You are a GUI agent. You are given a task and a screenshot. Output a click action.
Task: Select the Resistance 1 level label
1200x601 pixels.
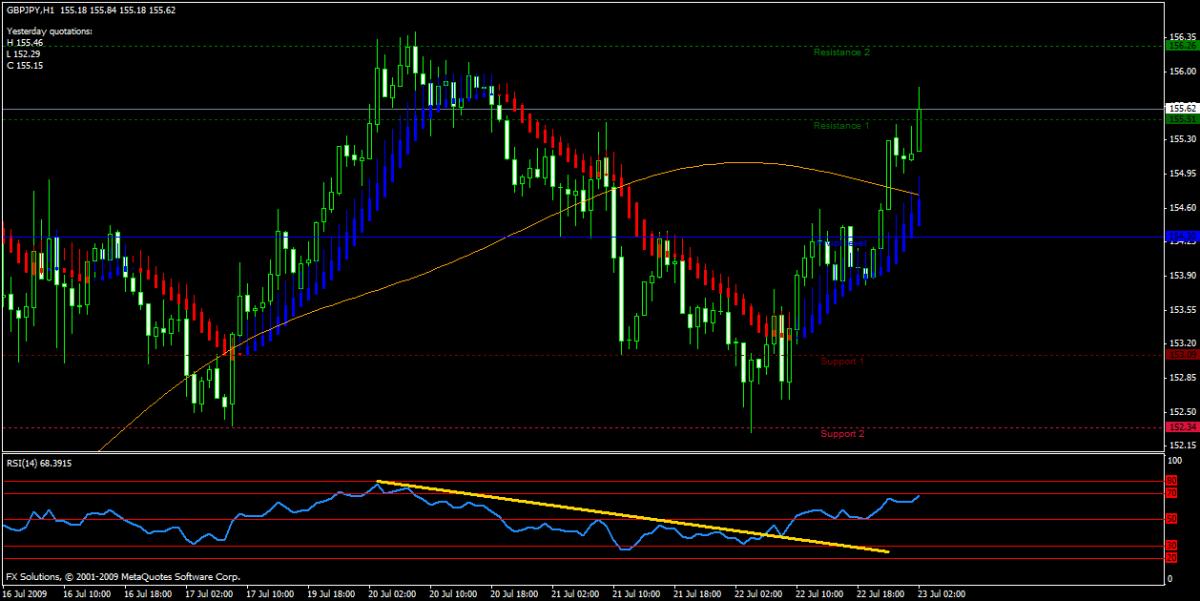pyautogui.click(x=841, y=126)
